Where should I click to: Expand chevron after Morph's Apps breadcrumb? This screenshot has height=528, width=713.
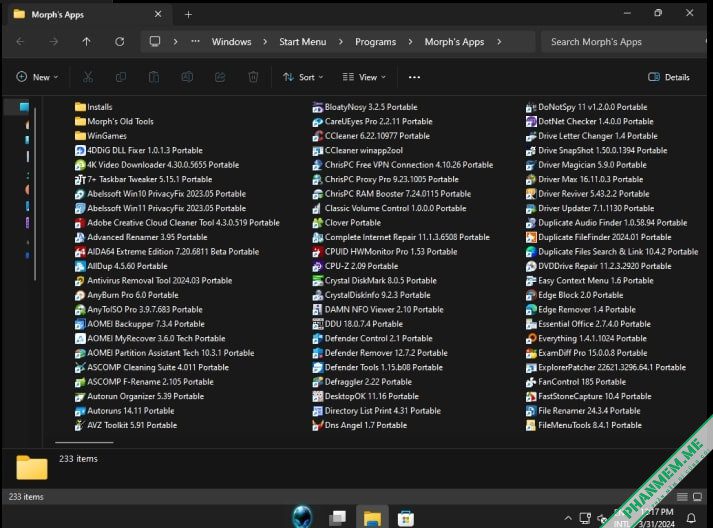tap(499, 42)
